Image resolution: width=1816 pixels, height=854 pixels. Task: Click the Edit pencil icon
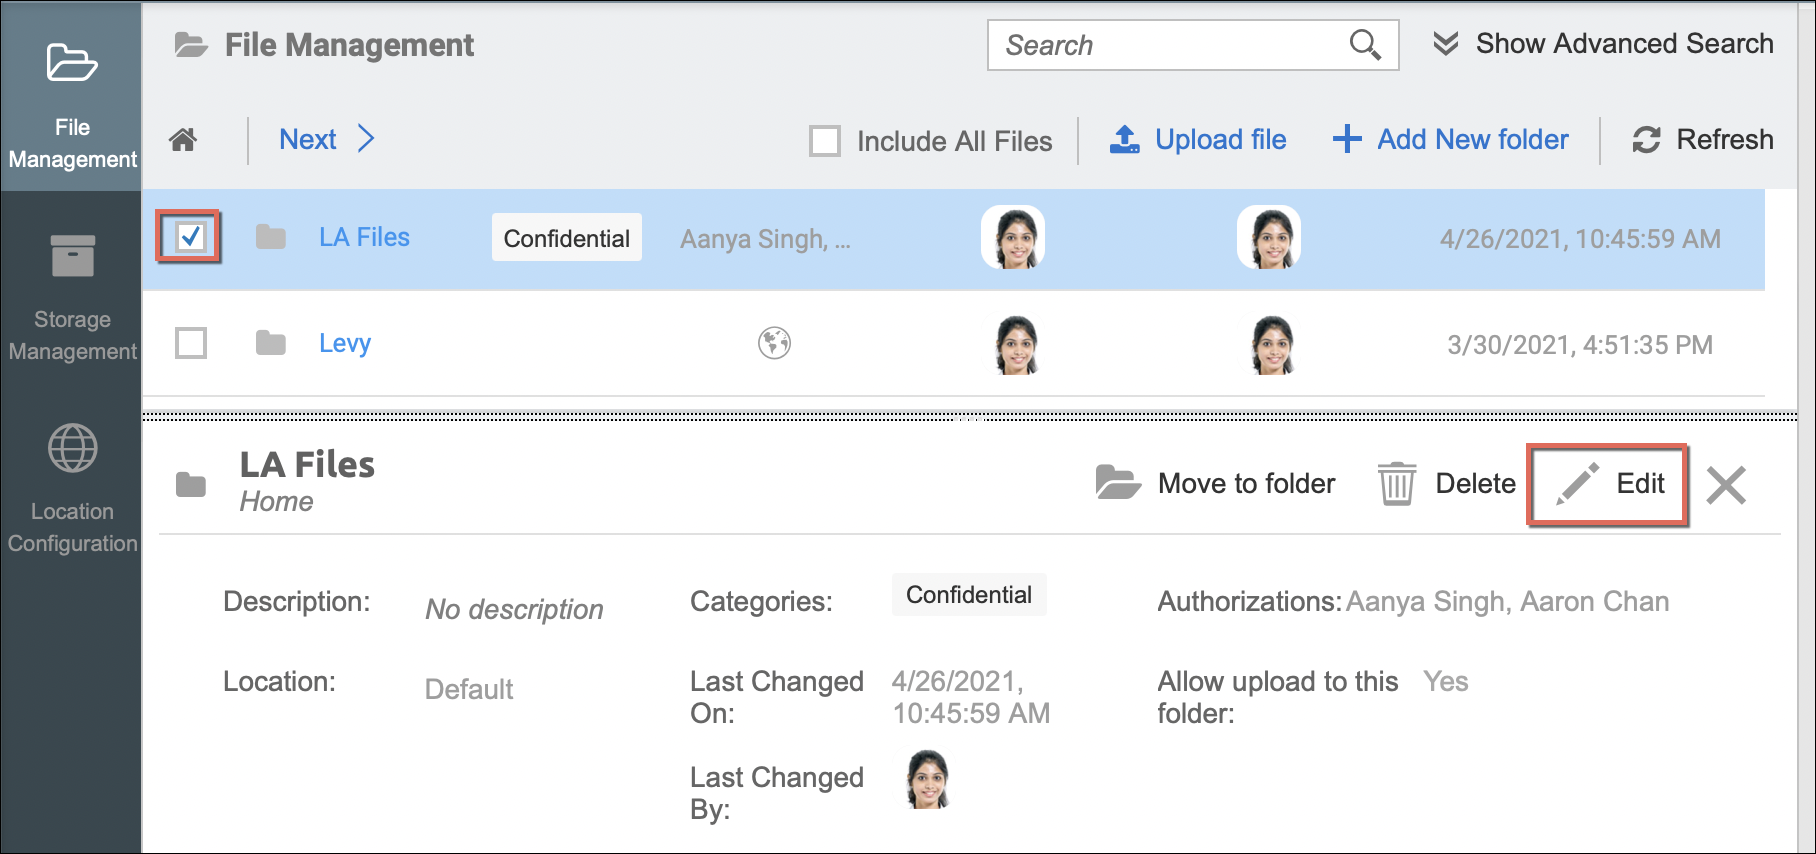1577,484
